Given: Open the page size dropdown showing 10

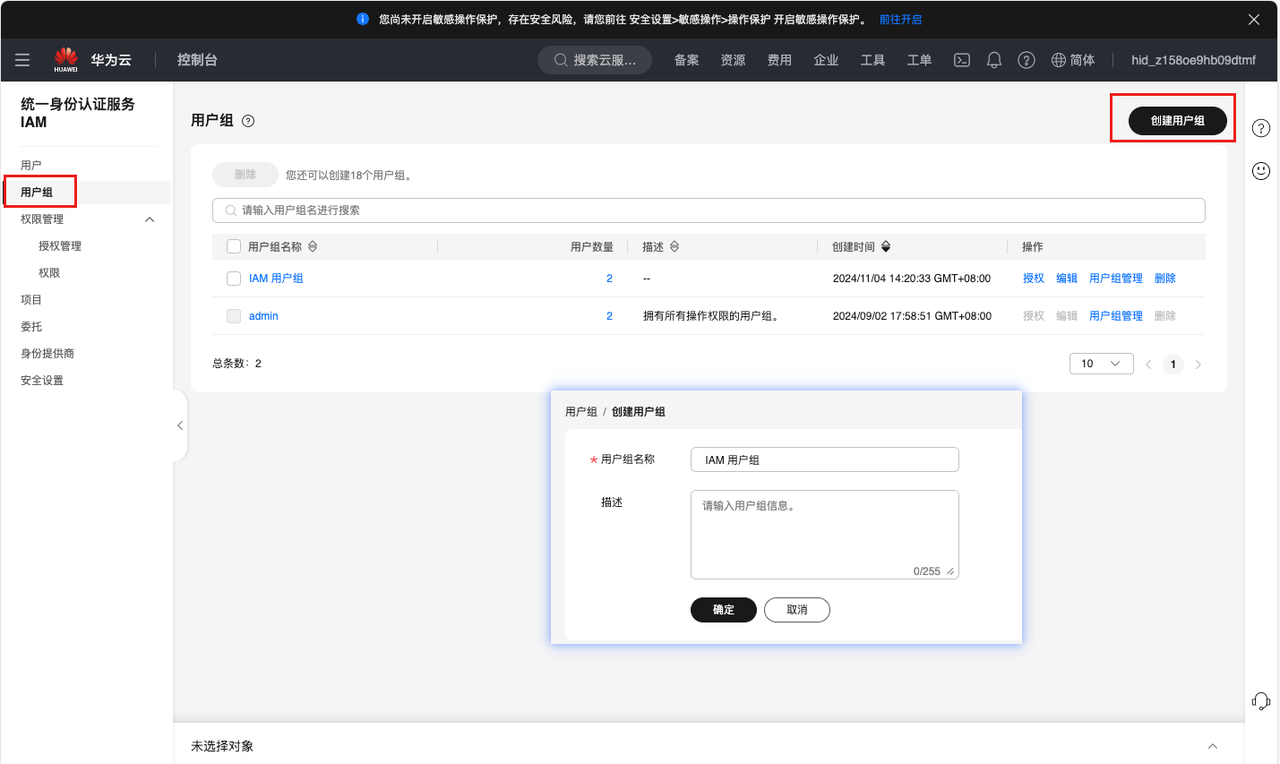Looking at the screenshot, I should (x=1101, y=364).
